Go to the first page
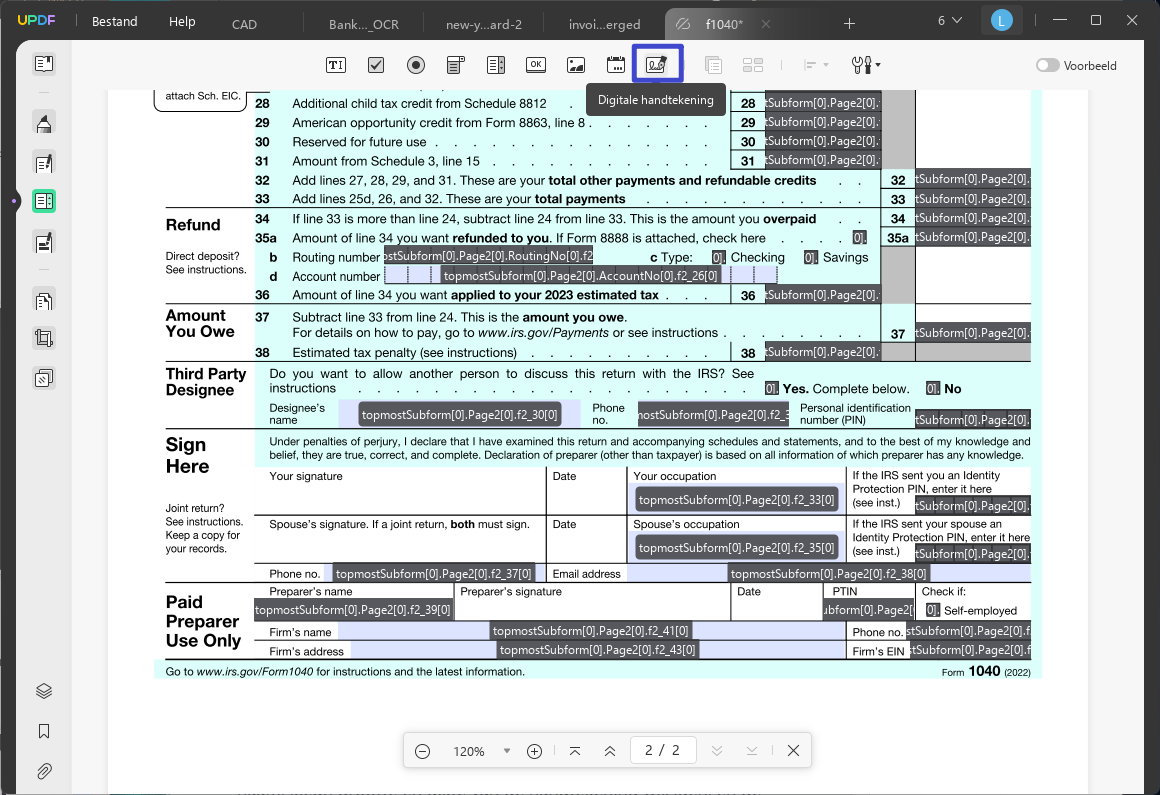Viewport: 1160px width, 795px height. point(575,751)
